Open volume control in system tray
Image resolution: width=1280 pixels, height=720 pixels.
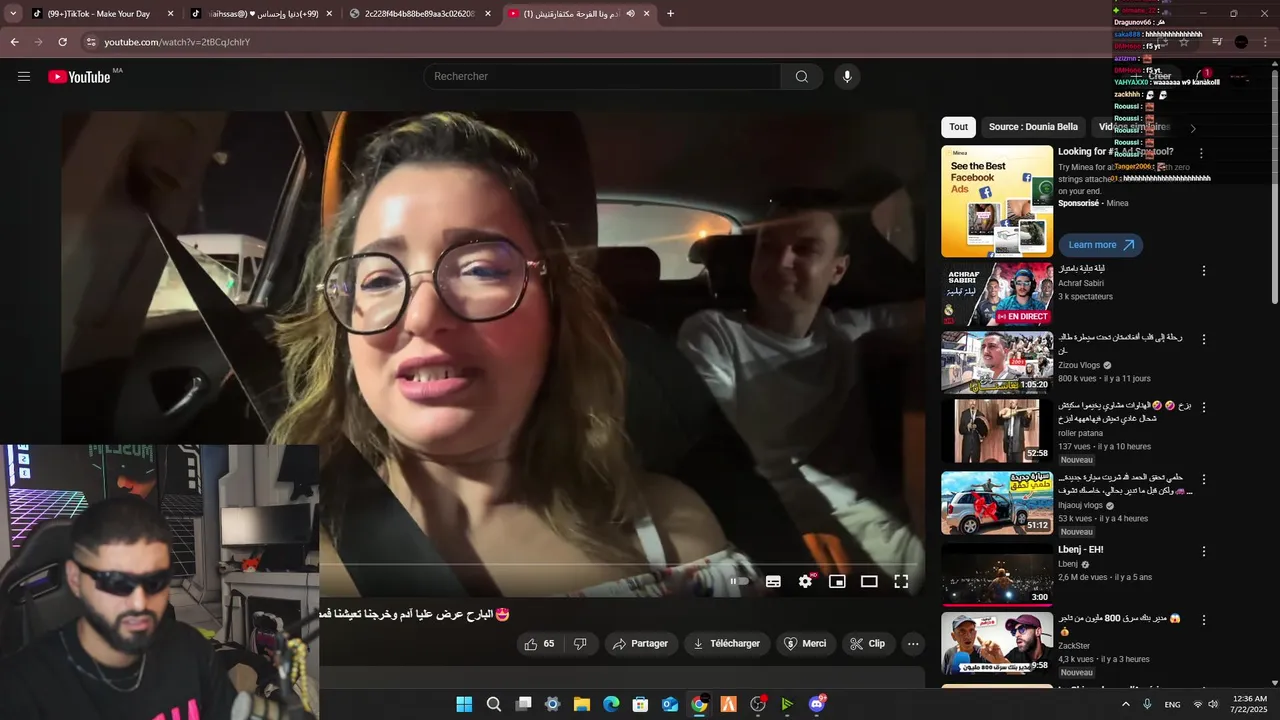coord(1213,704)
